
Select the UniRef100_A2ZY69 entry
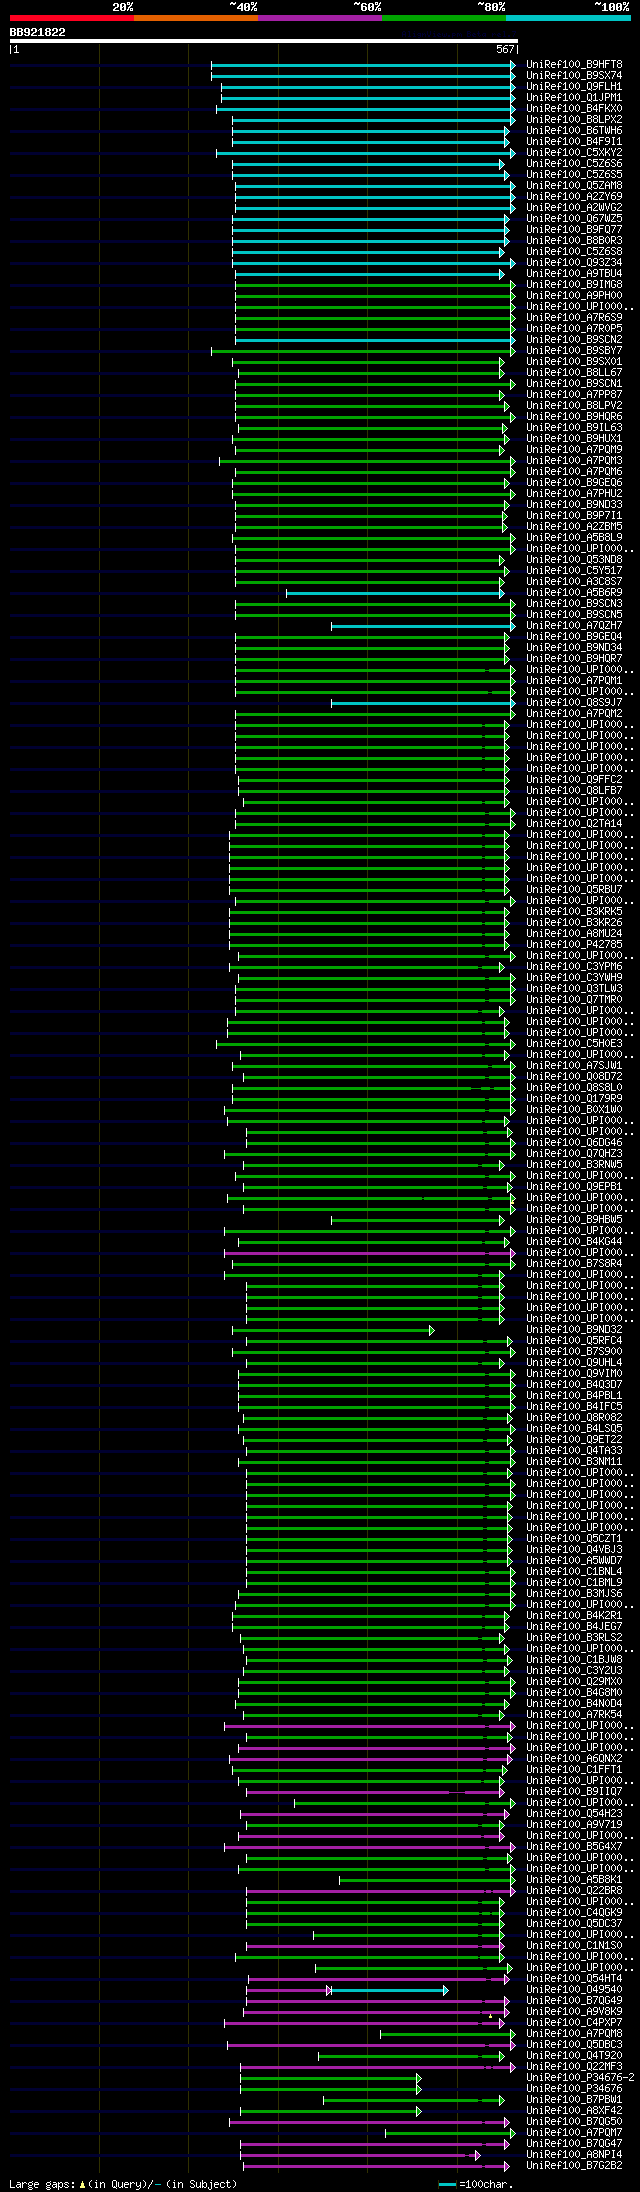point(574,196)
